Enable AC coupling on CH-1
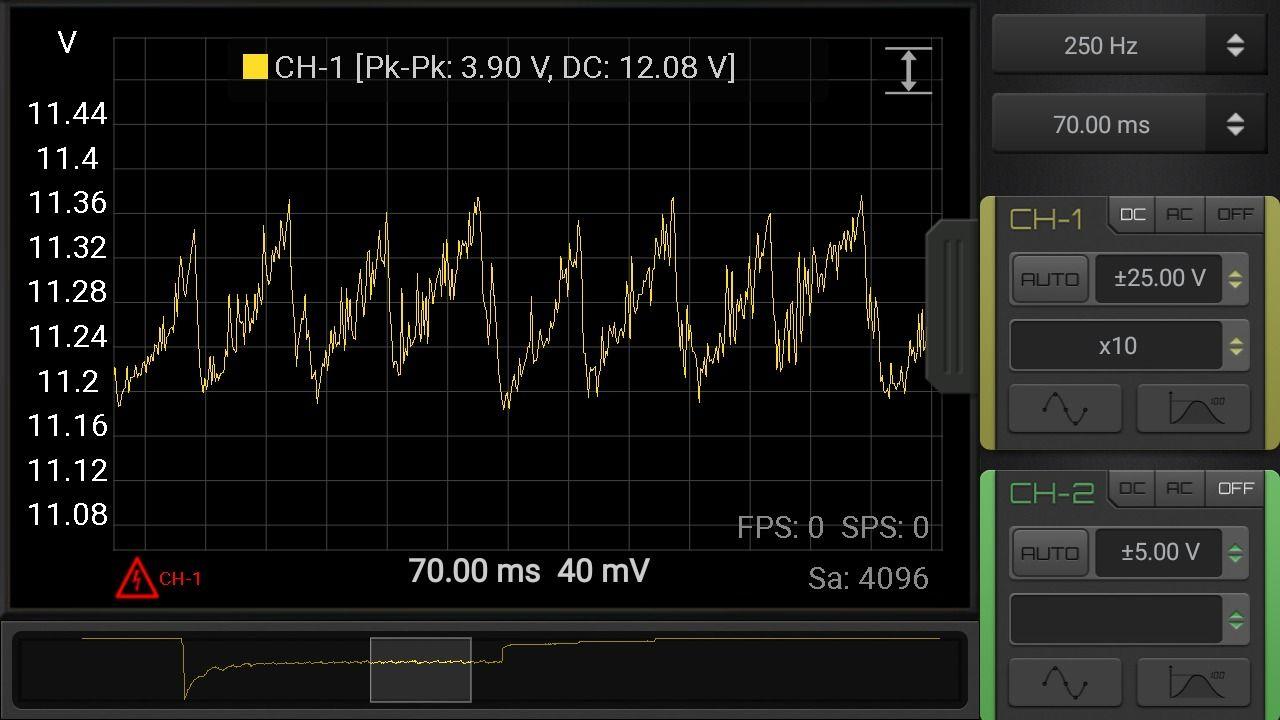 click(x=1179, y=213)
